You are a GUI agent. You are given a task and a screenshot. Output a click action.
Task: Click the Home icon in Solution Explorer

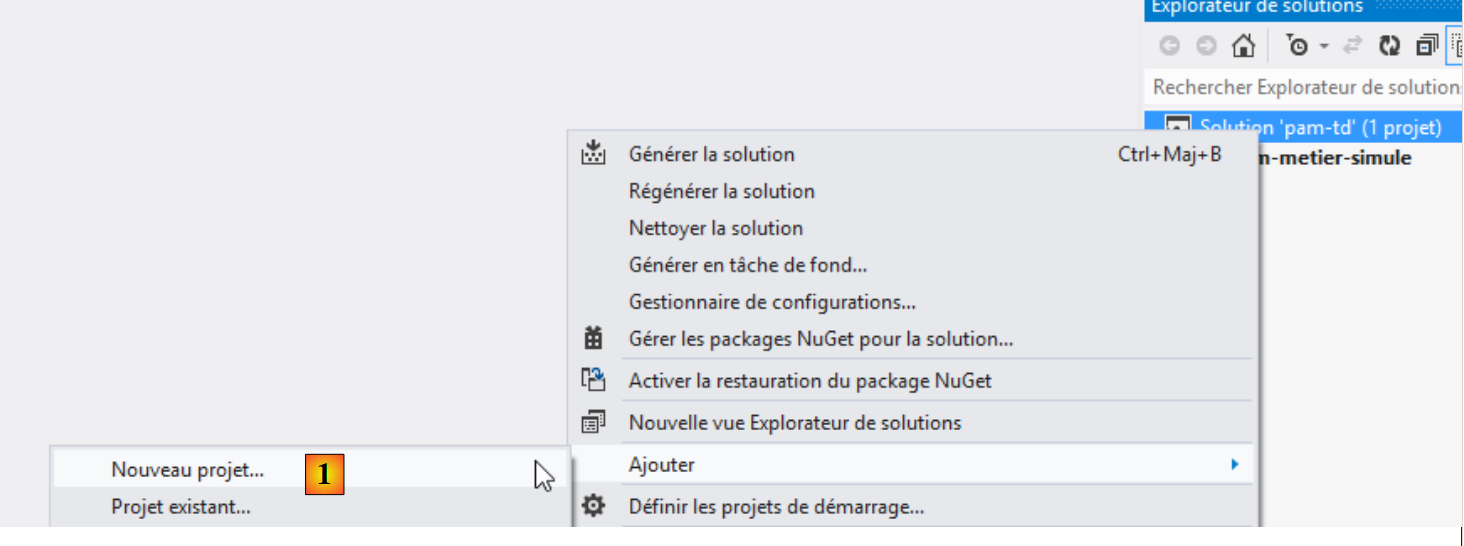[1243, 46]
